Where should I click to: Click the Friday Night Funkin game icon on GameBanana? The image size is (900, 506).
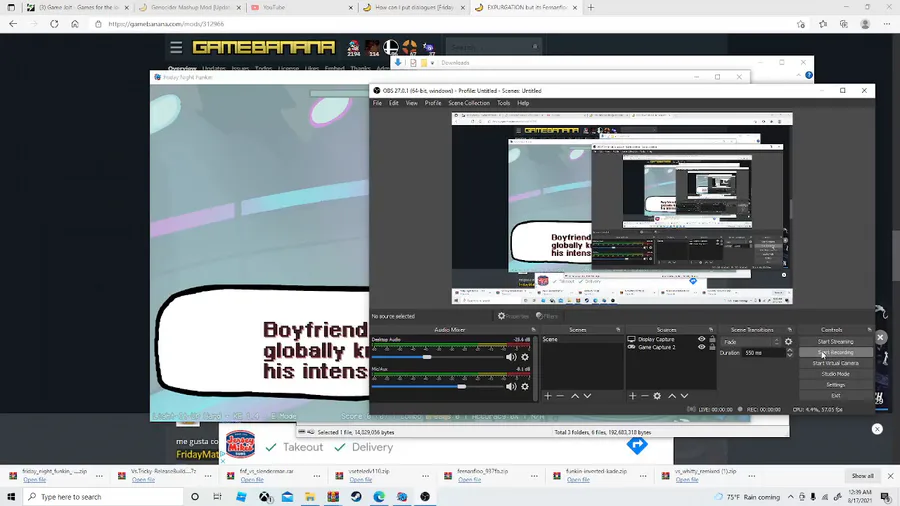tap(354, 48)
